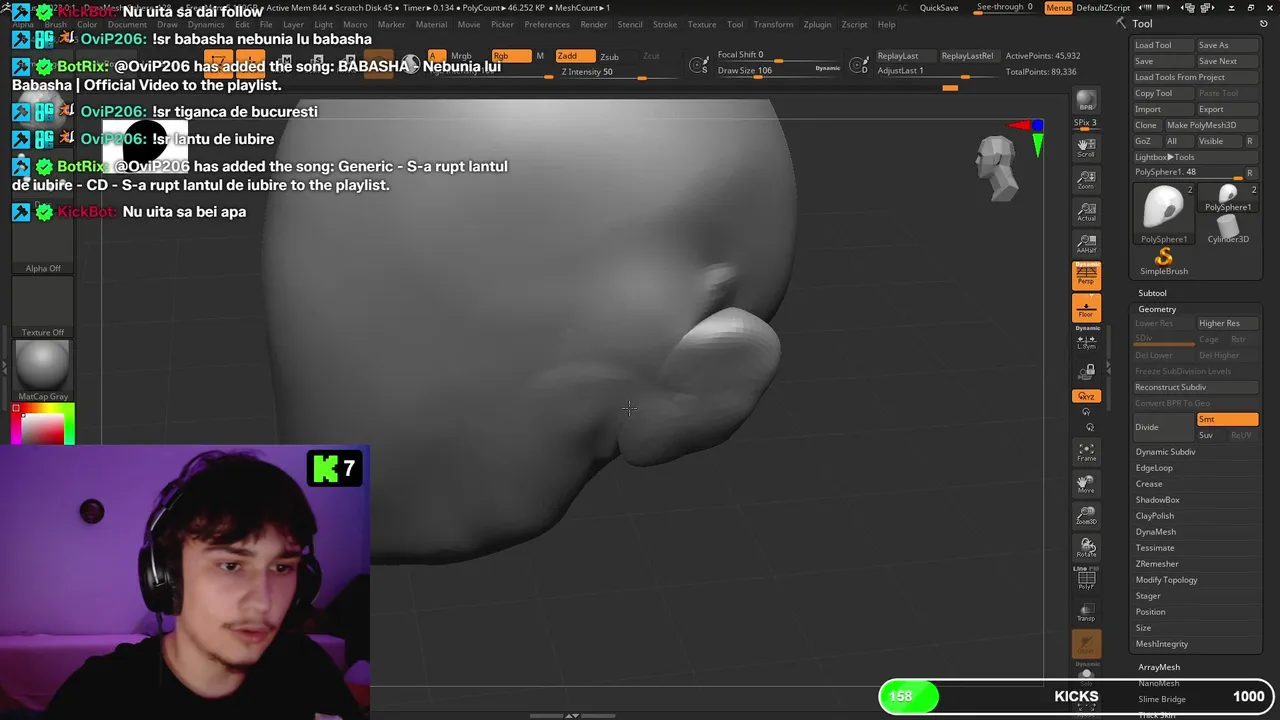Select the Rotate view icon
Viewport: 1280px width, 720px height.
pos(1086,548)
